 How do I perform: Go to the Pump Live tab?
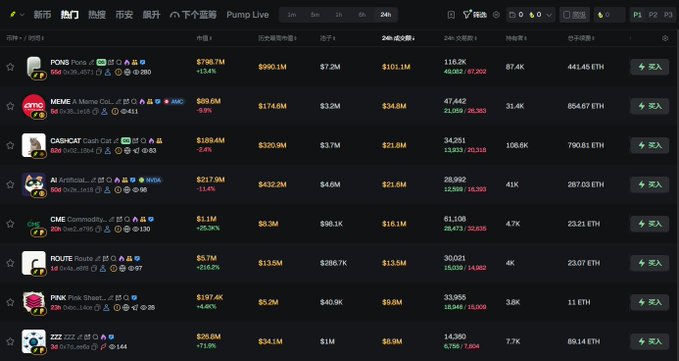coord(248,15)
